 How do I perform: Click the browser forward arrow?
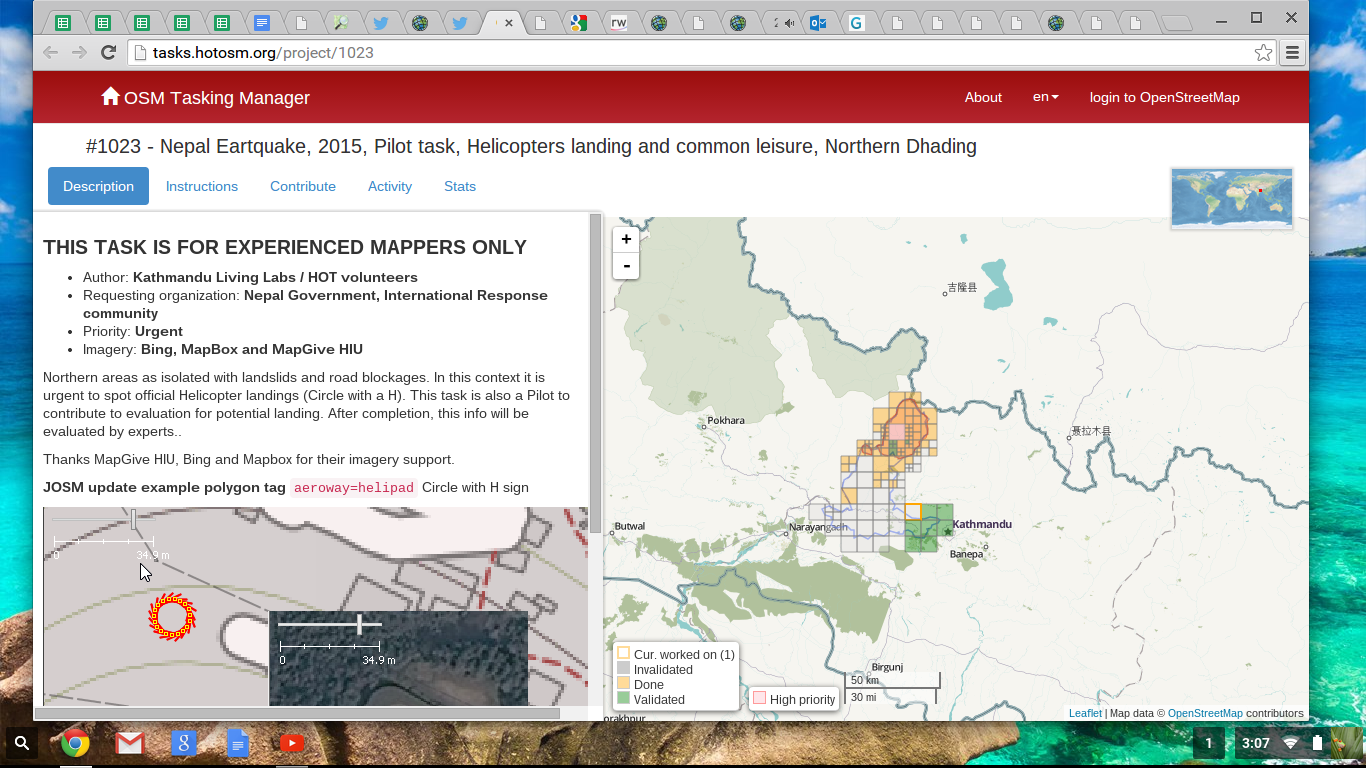click(79, 53)
